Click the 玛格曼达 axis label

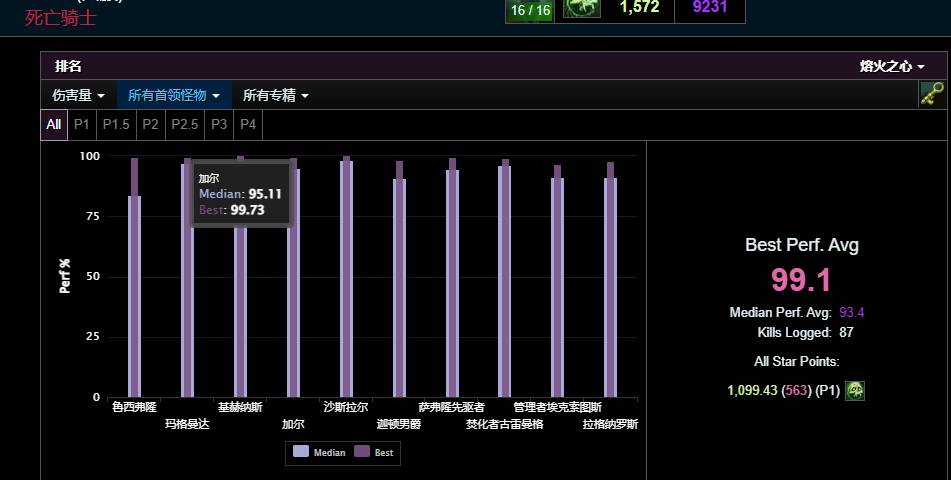(x=187, y=424)
